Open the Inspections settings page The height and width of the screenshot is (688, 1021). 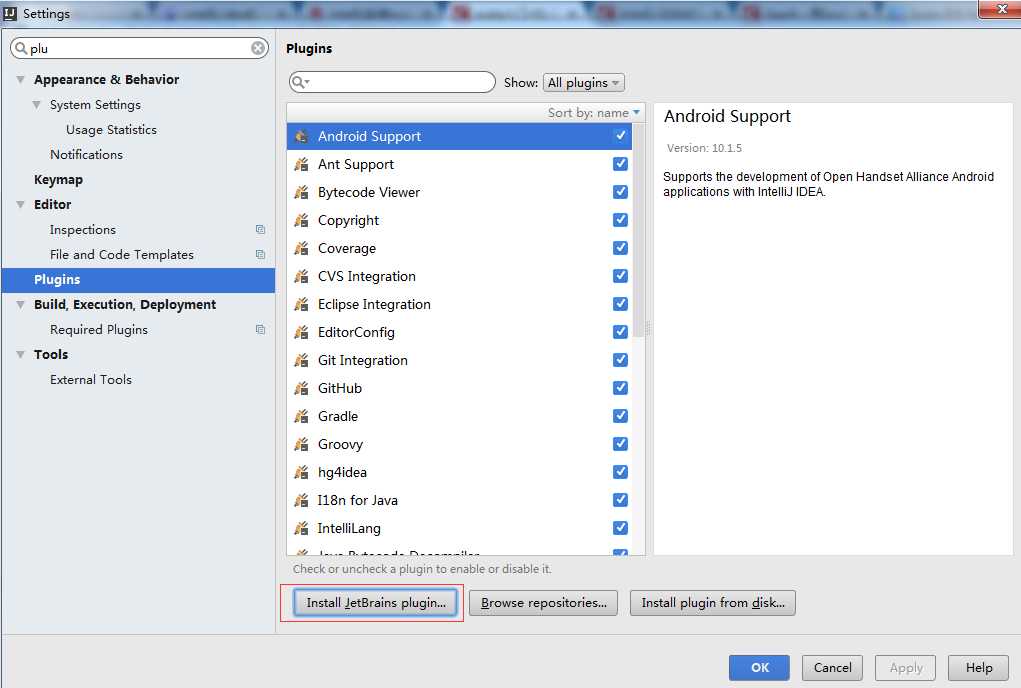point(83,230)
